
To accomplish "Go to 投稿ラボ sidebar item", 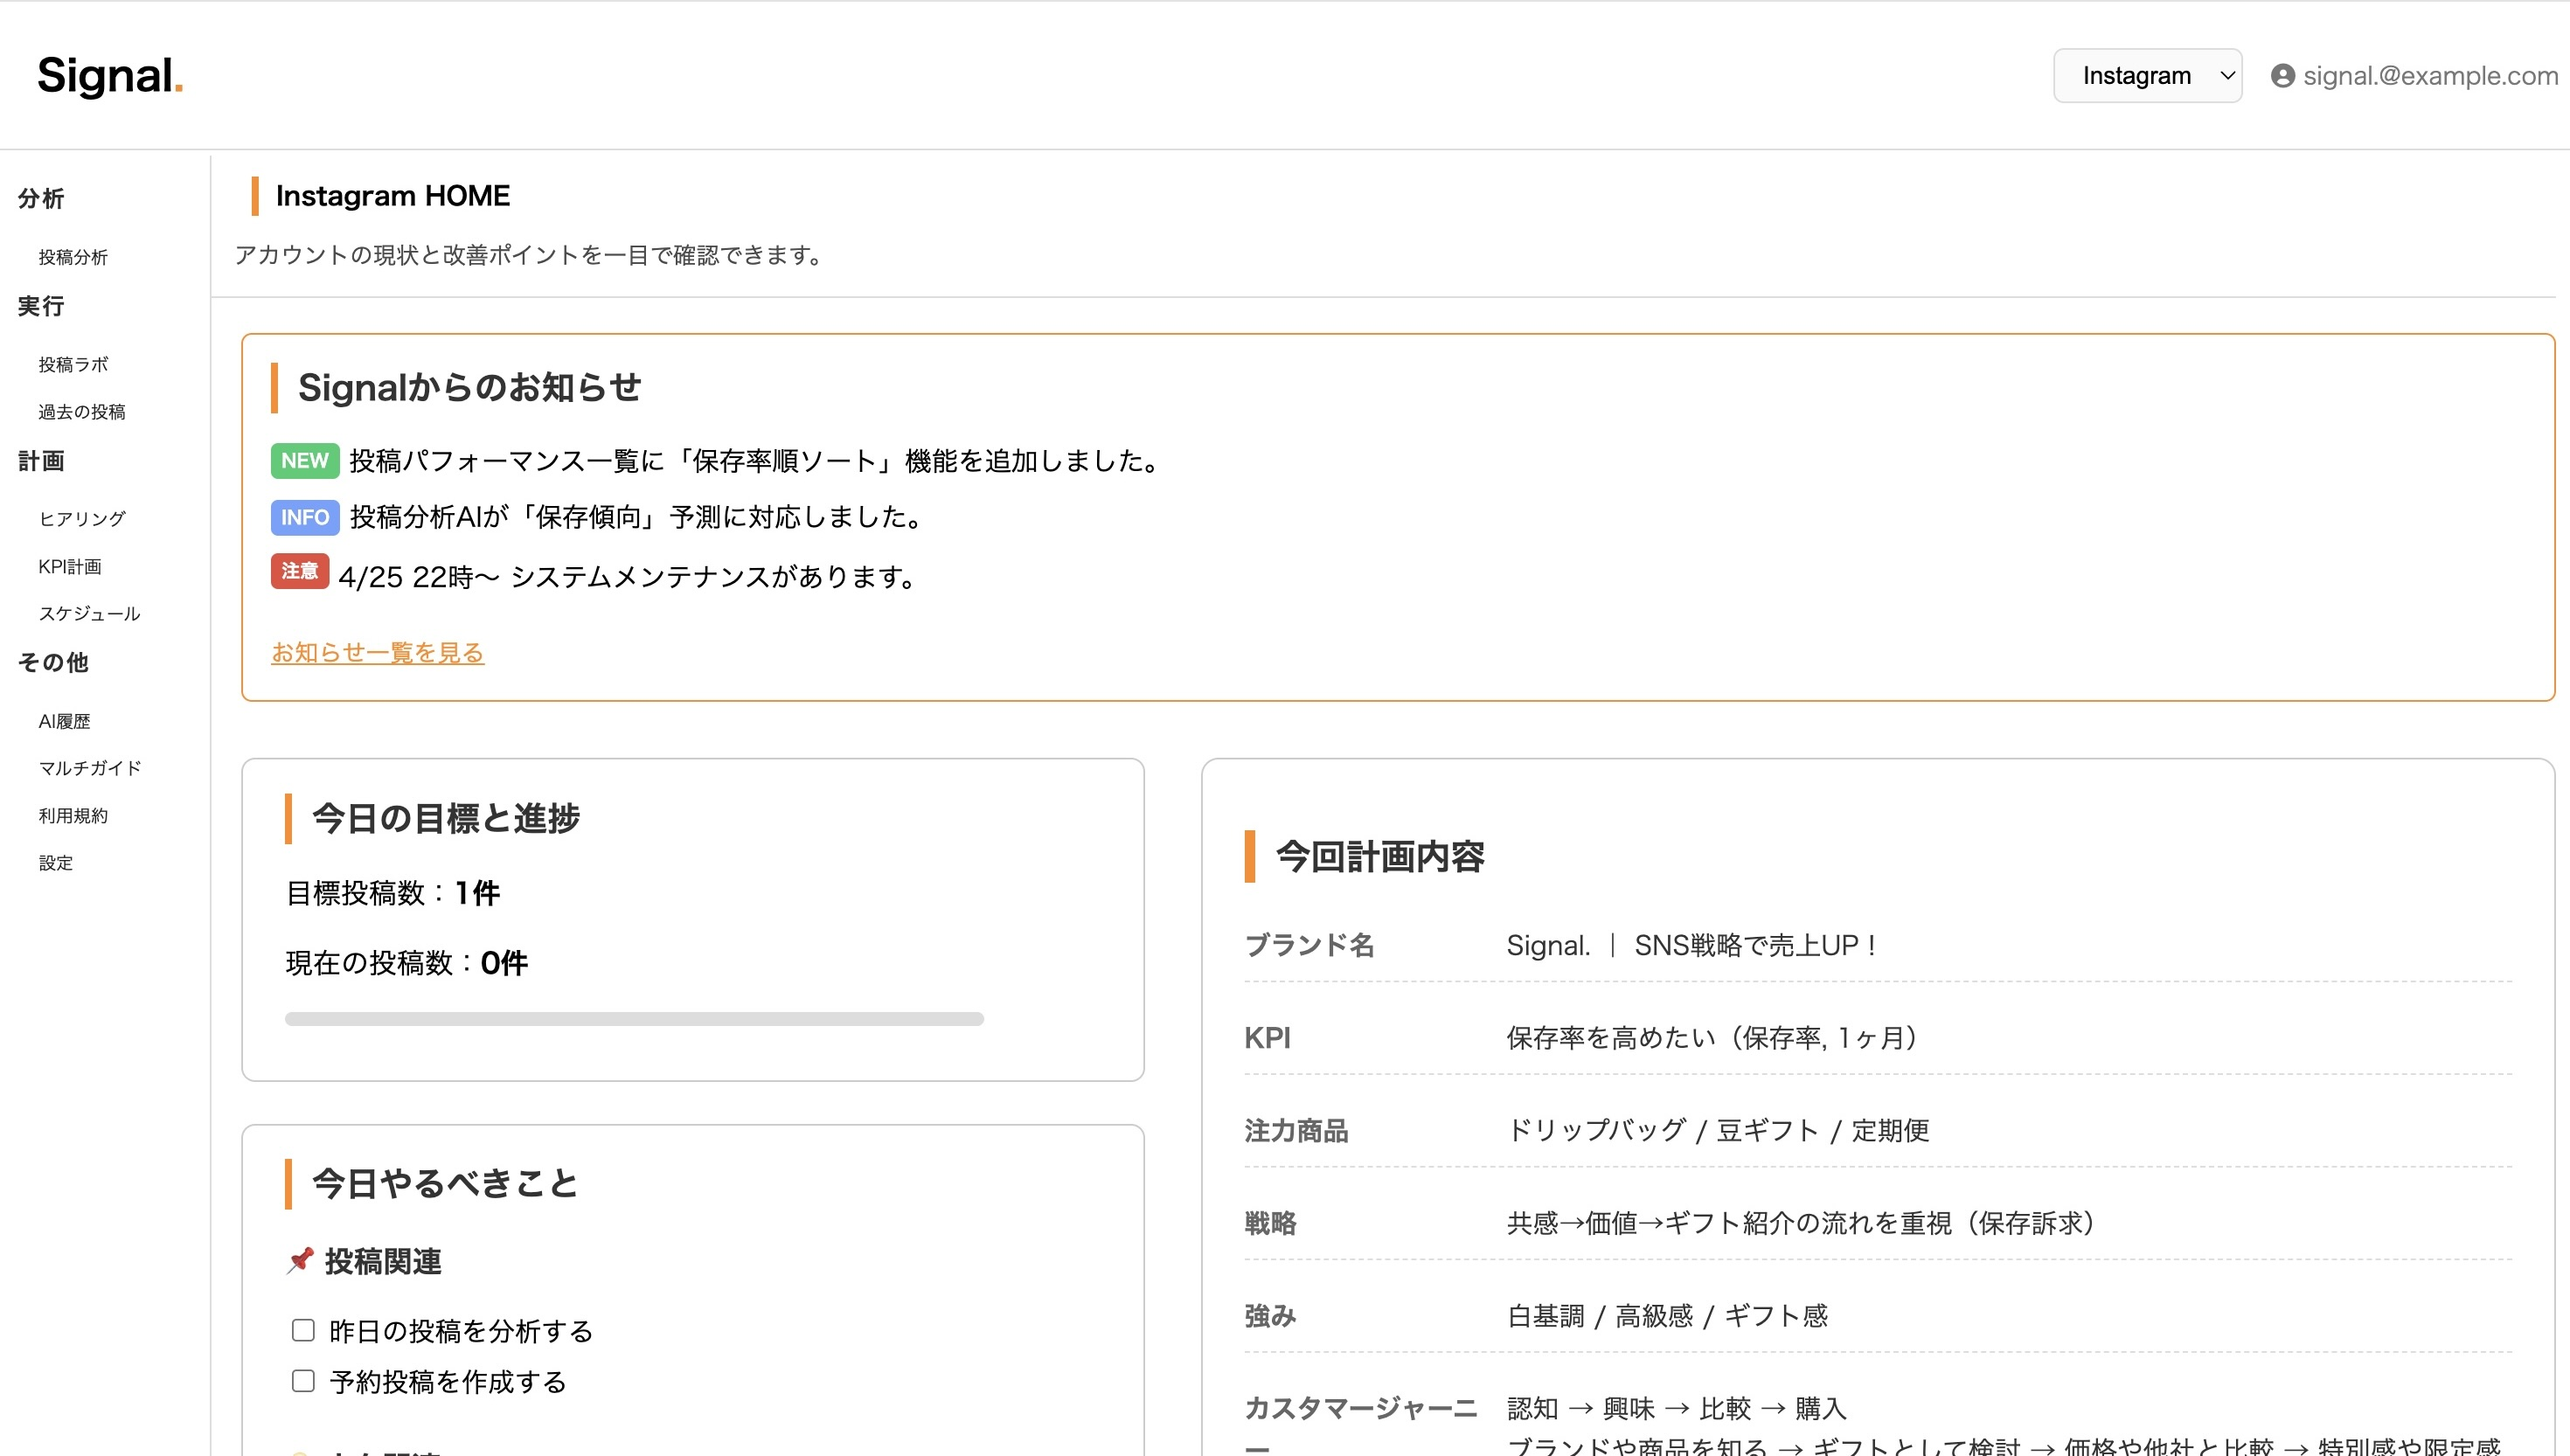I will [73, 364].
